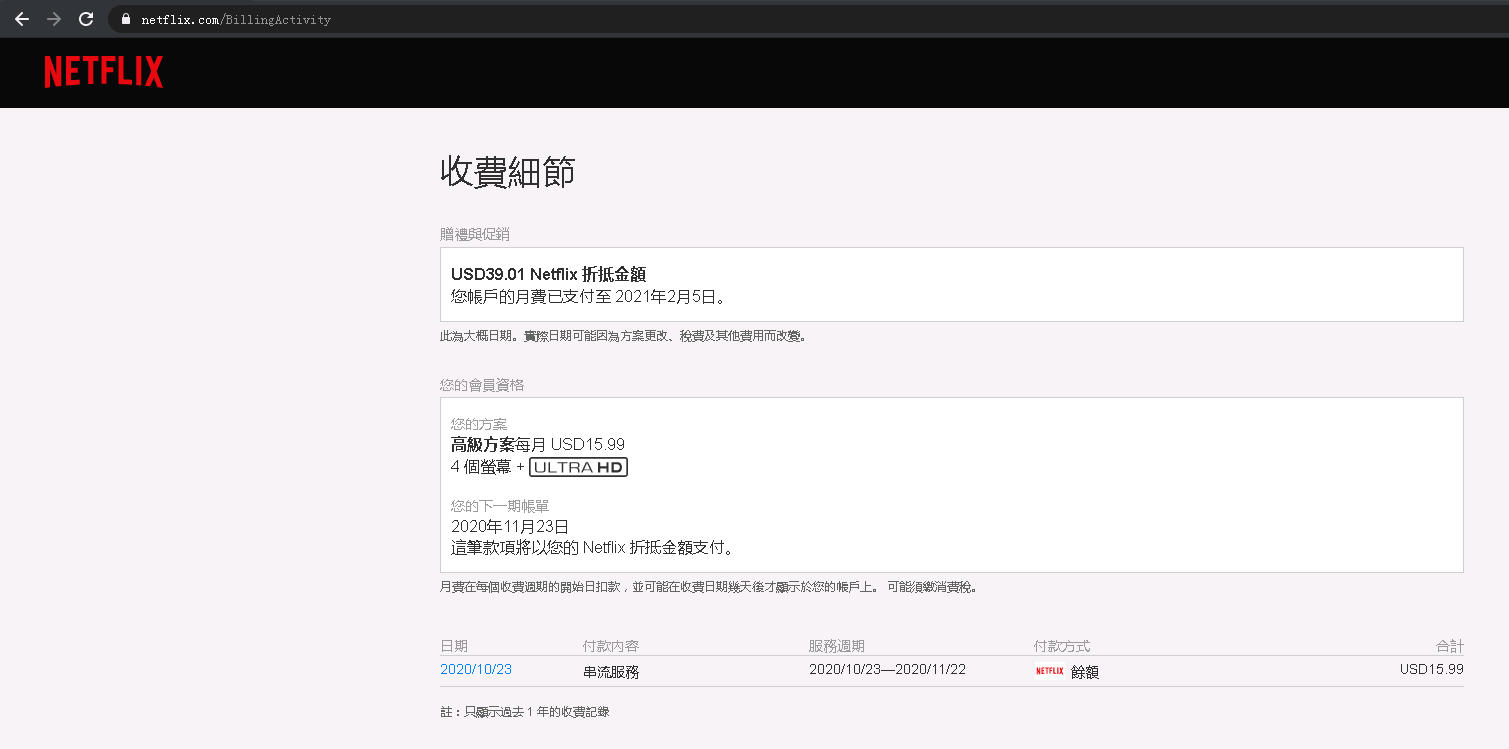The width and height of the screenshot is (1509, 749).
Task: Click the 日期 column header
Action: coord(454,646)
